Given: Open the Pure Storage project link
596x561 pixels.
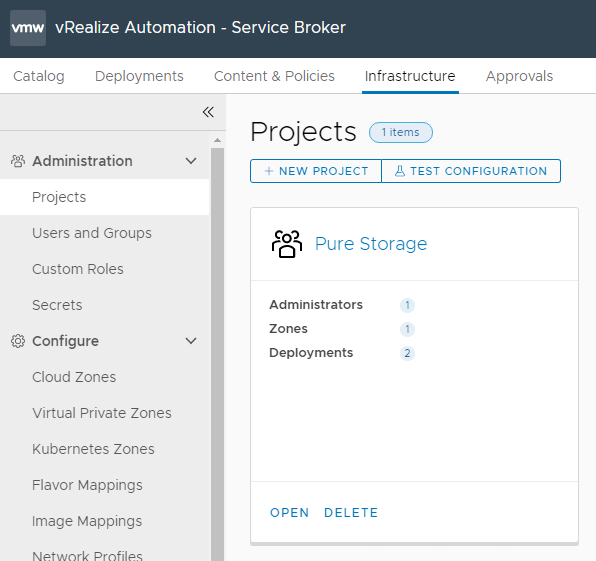Looking at the screenshot, I should tap(371, 244).
